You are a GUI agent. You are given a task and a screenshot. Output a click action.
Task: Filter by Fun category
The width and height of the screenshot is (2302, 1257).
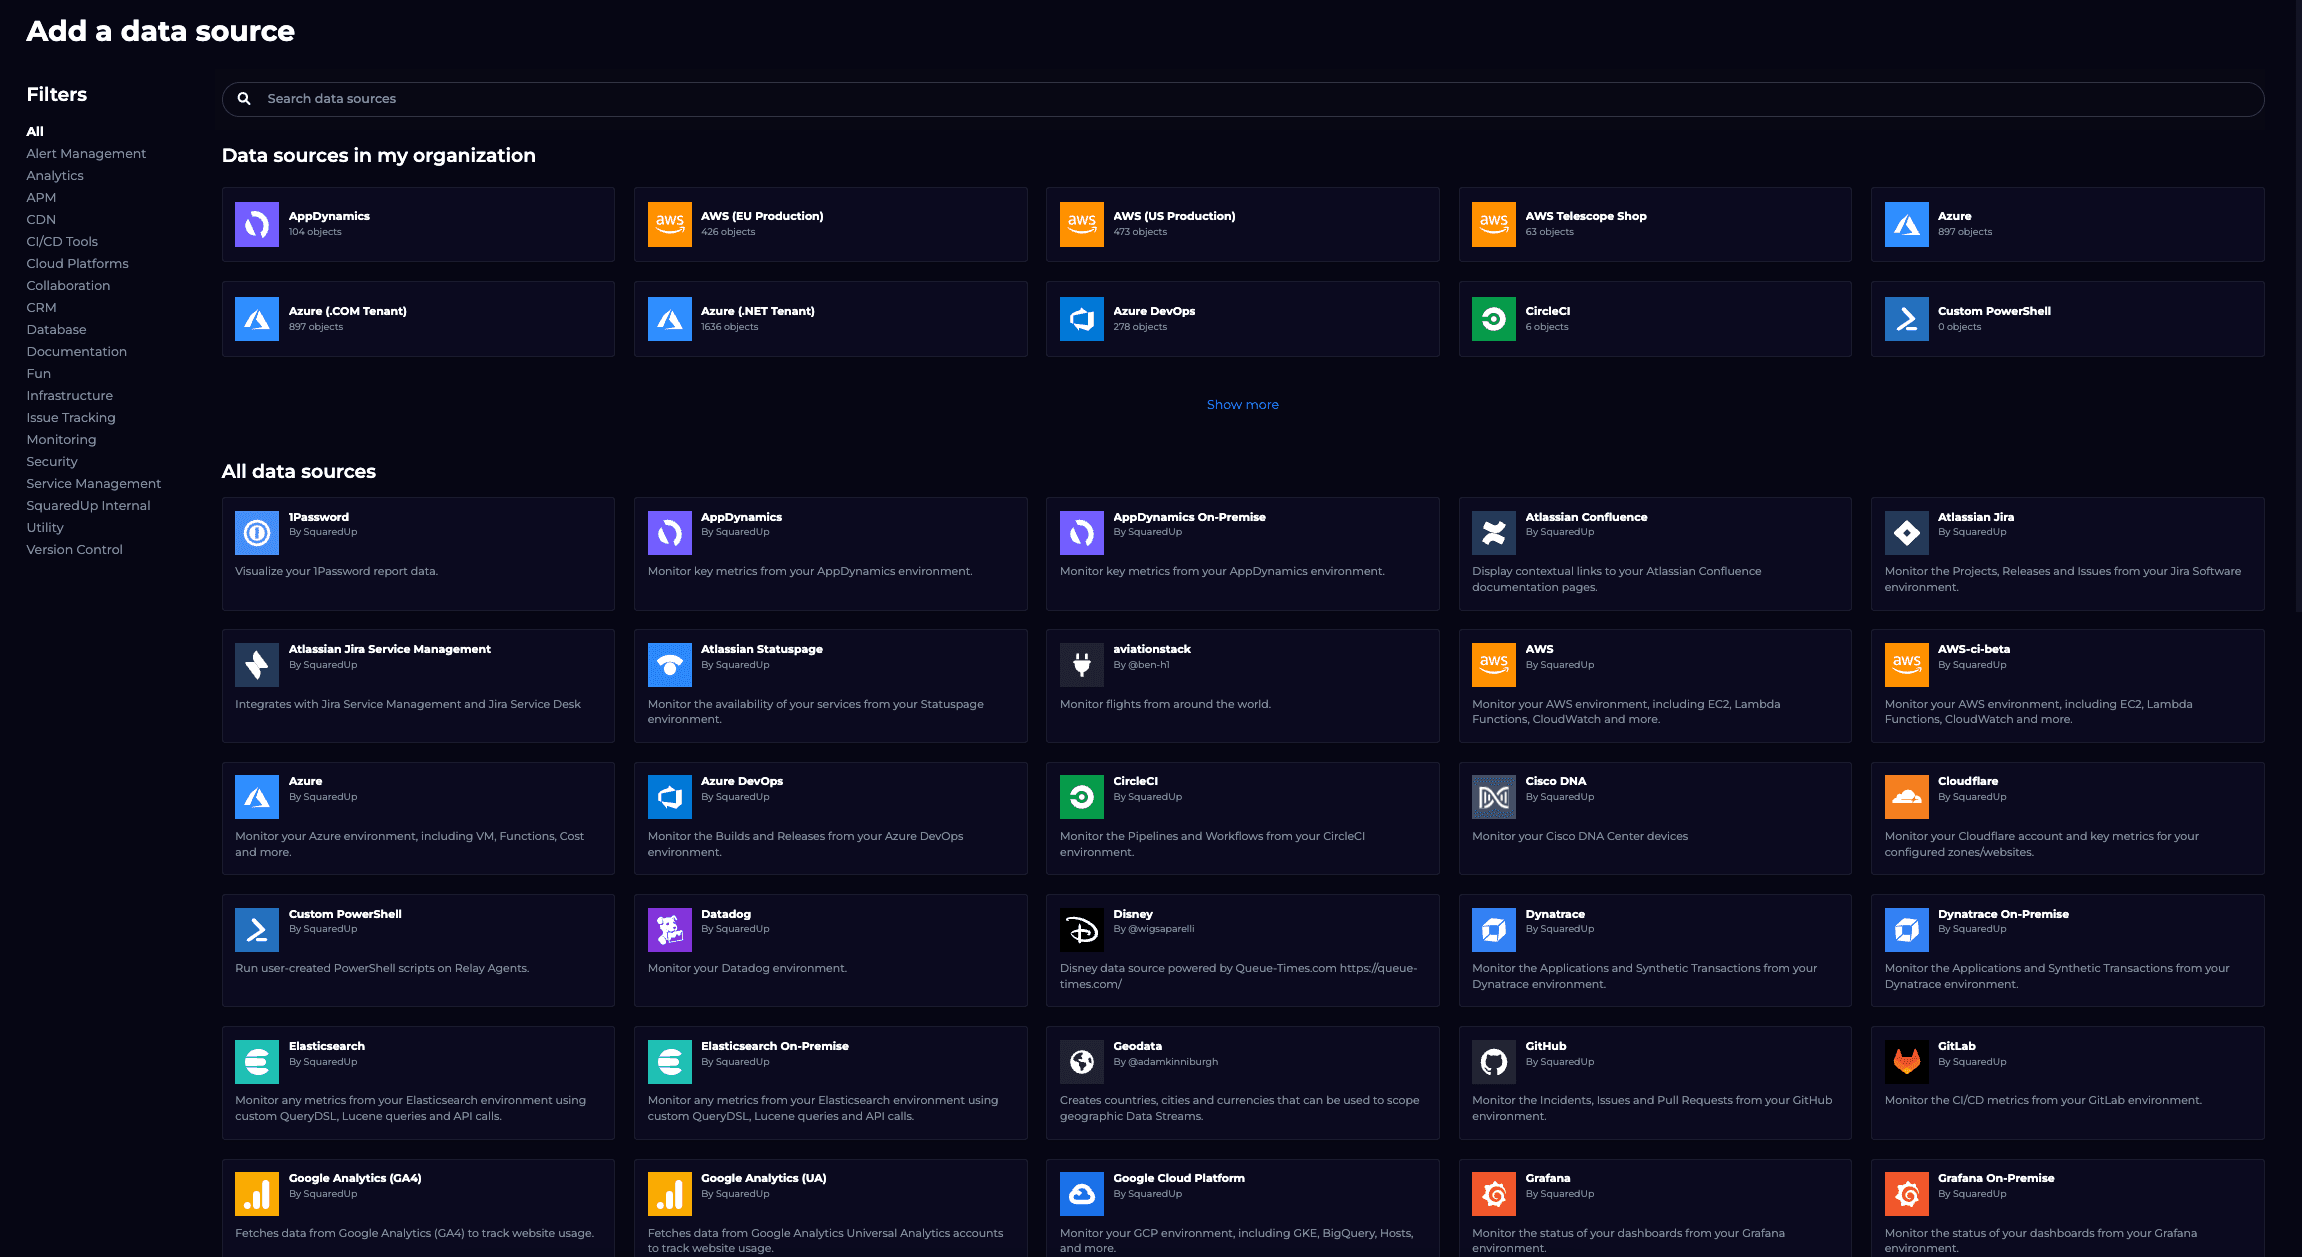[x=38, y=373]
